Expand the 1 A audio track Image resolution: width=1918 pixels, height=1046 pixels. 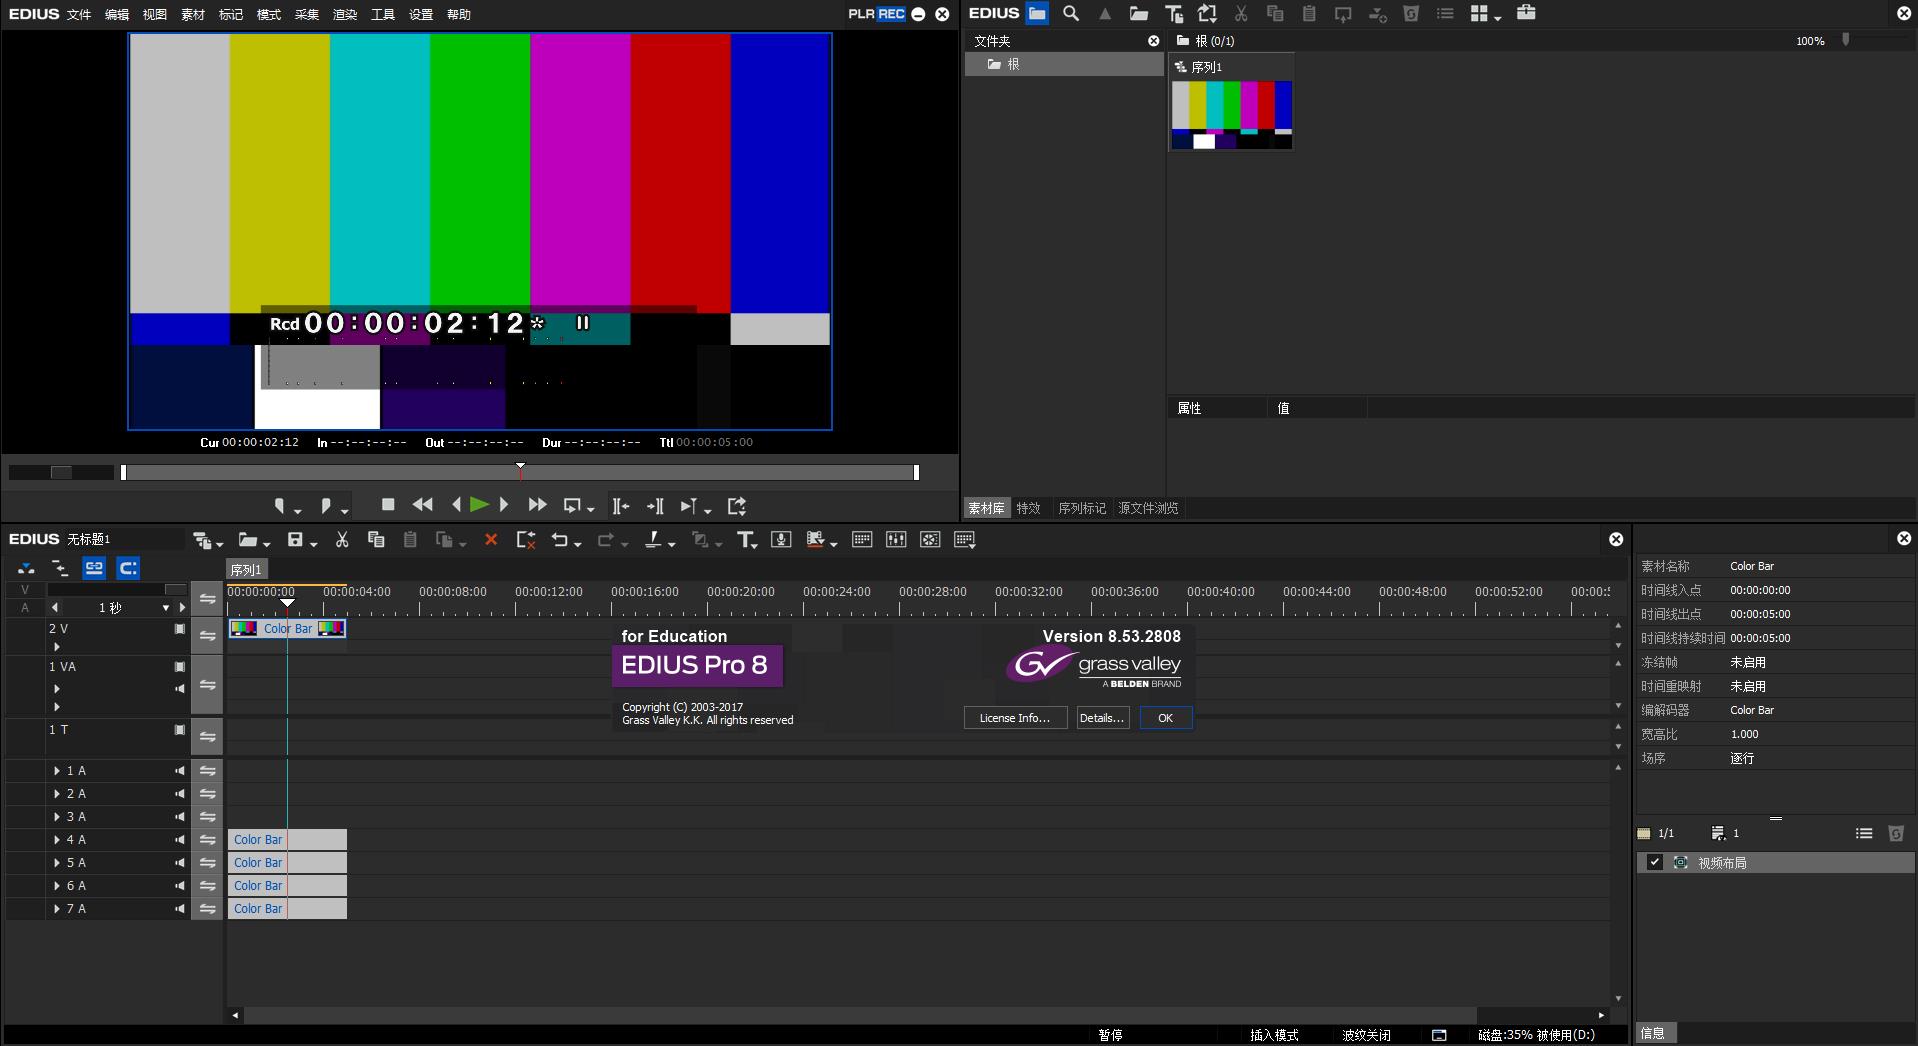(57, 771)
